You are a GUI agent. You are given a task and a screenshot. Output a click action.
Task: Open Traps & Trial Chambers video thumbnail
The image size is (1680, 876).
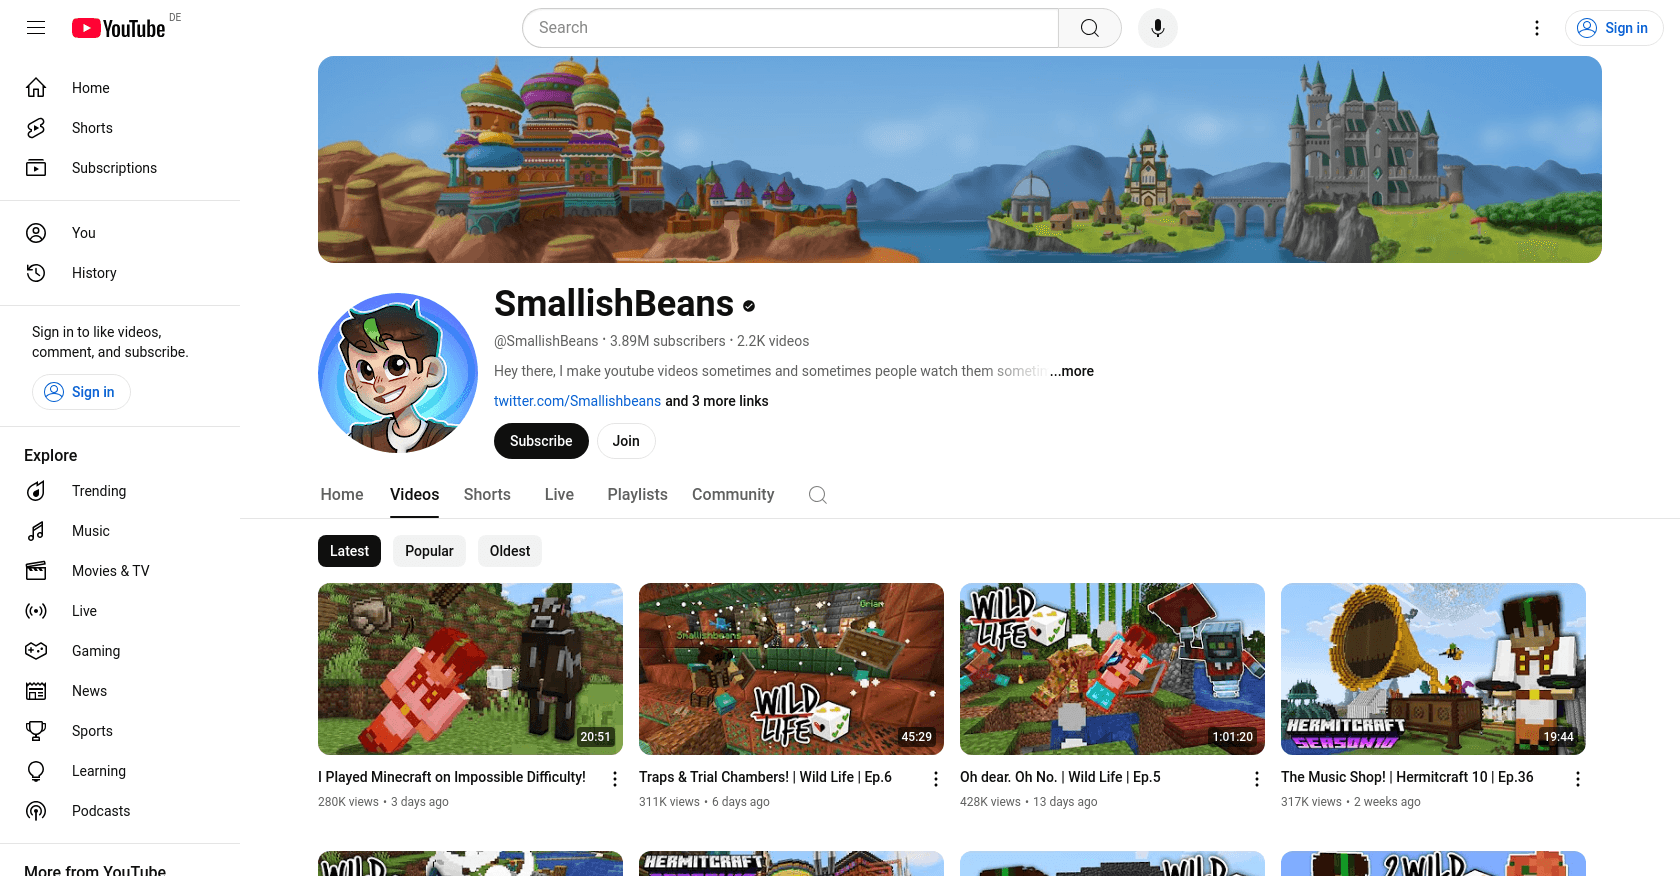coord(791,668)
